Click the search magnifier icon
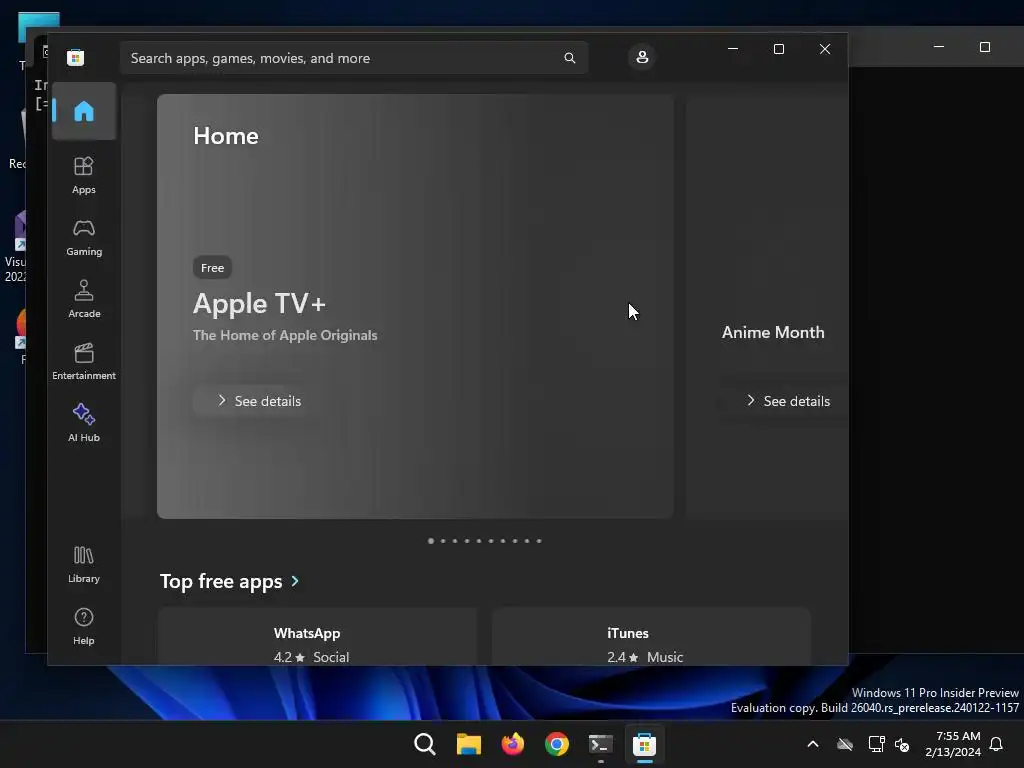This screenshot has height=768, width=1024. [x=569, y=58]
